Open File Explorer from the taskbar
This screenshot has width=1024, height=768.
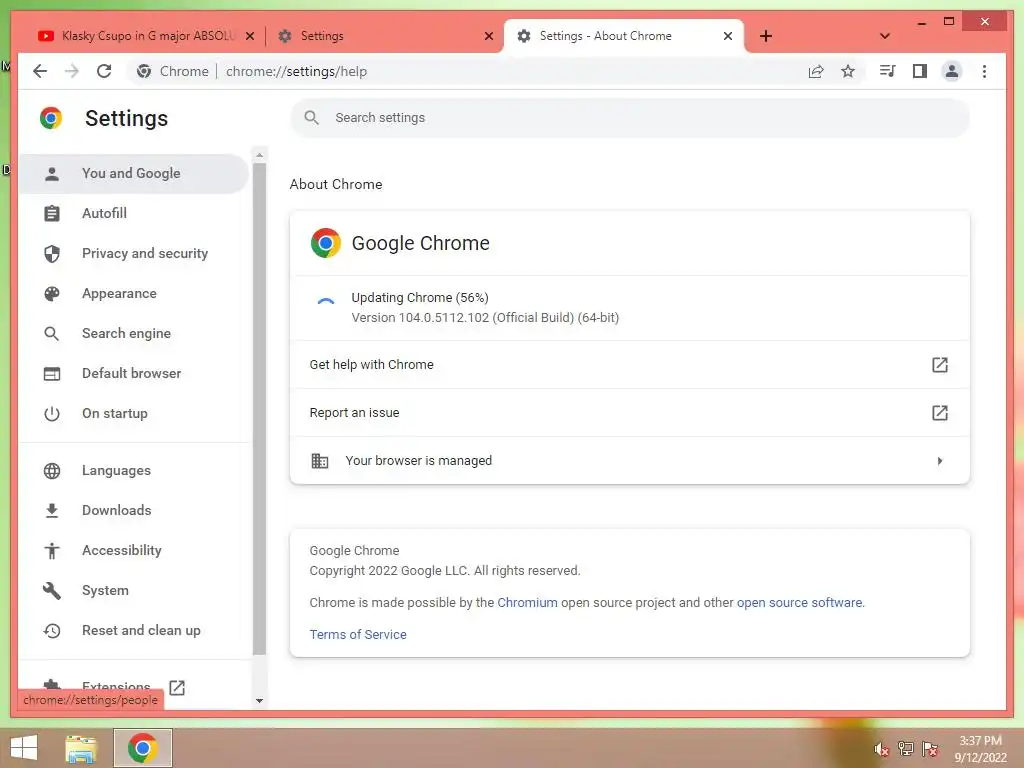[x=81, y=748]
